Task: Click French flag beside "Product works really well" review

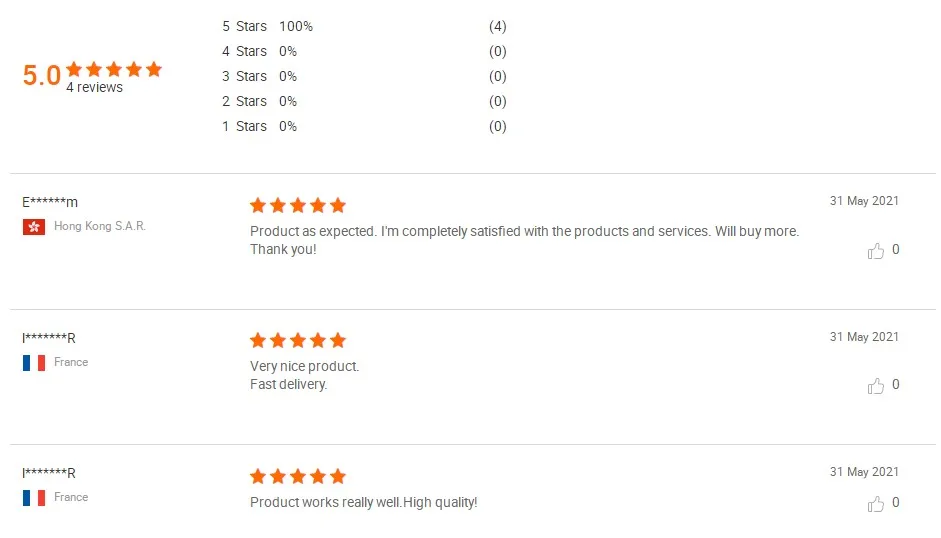Action: tap(33, 498)
